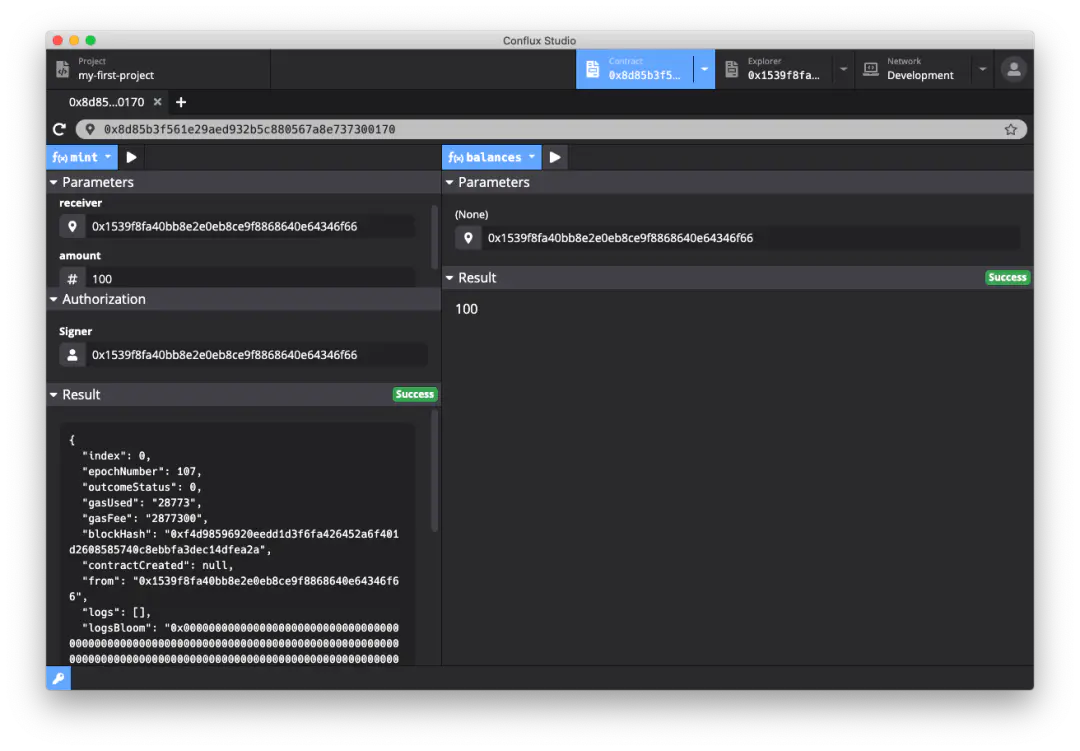This screenshot has width=1080, height=751.
Task: Click the "index": 0 line
Action: click(116, 455)
